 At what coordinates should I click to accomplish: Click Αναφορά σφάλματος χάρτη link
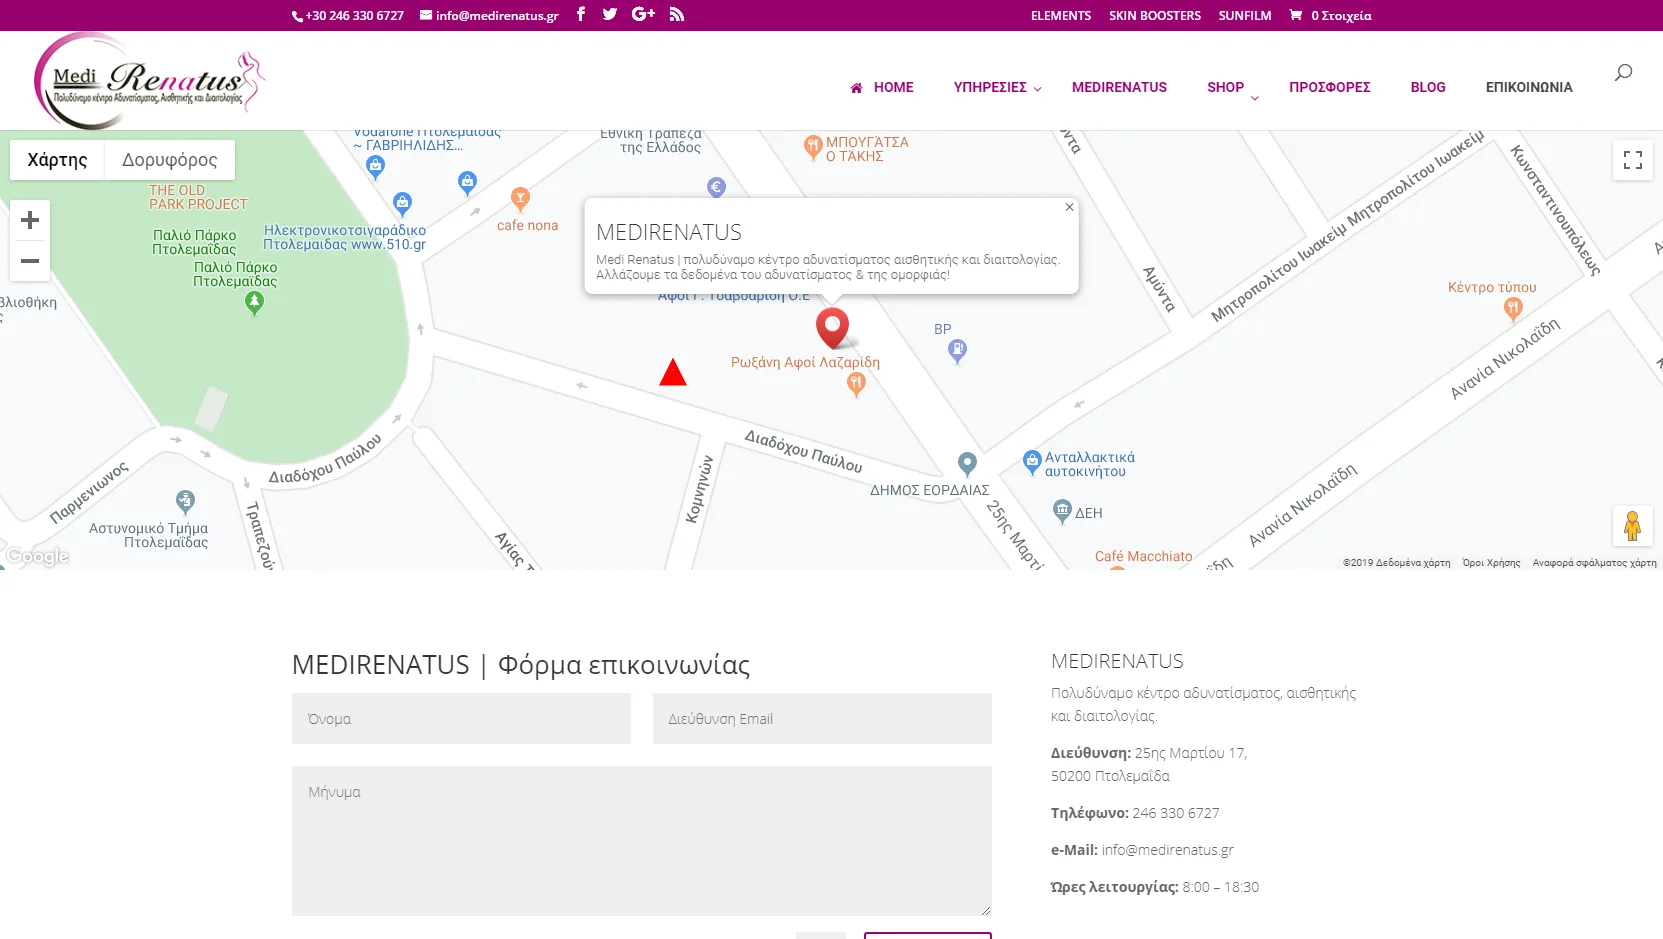[1594, 563]
